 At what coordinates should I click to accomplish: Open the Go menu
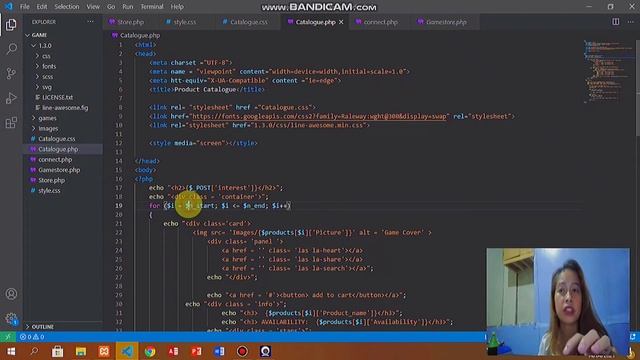click(111, 7)
